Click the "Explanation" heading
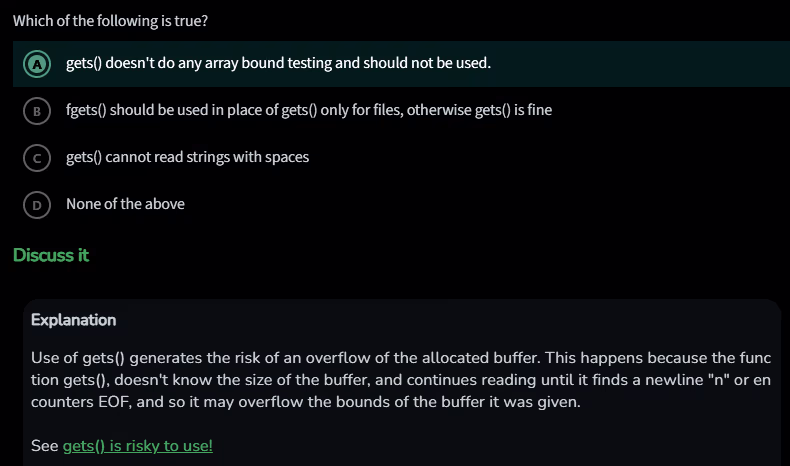 pyautogui.click(x=73, y=320)
